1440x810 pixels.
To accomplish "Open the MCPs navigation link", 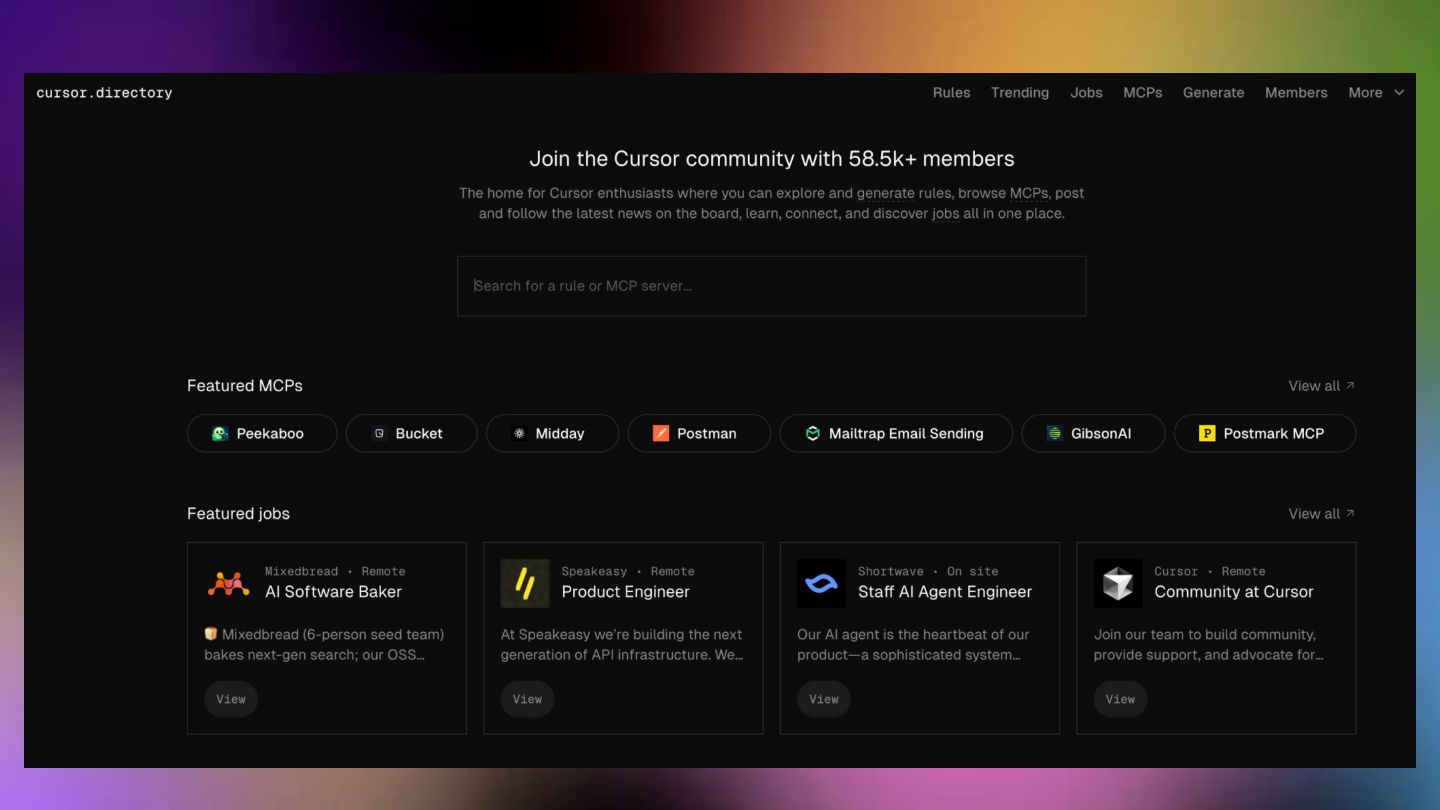I will pos(1142,92).
